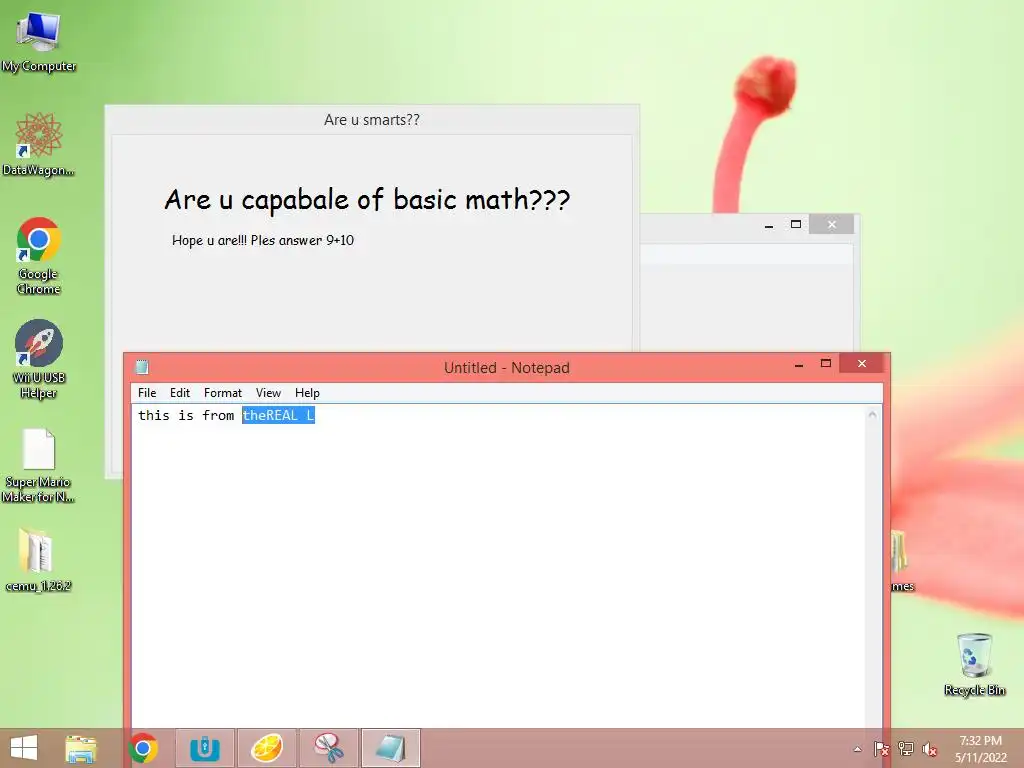Open the My Computer desktop icon
Screen dimensions: 1024x768
pos(38,39)
